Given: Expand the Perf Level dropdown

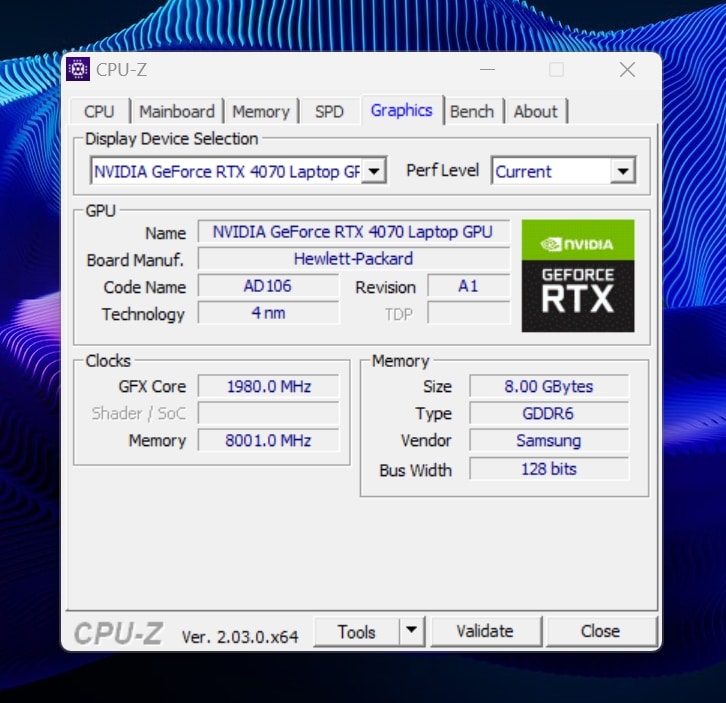Looking at the screenshot, I should [x=622, y=171].
